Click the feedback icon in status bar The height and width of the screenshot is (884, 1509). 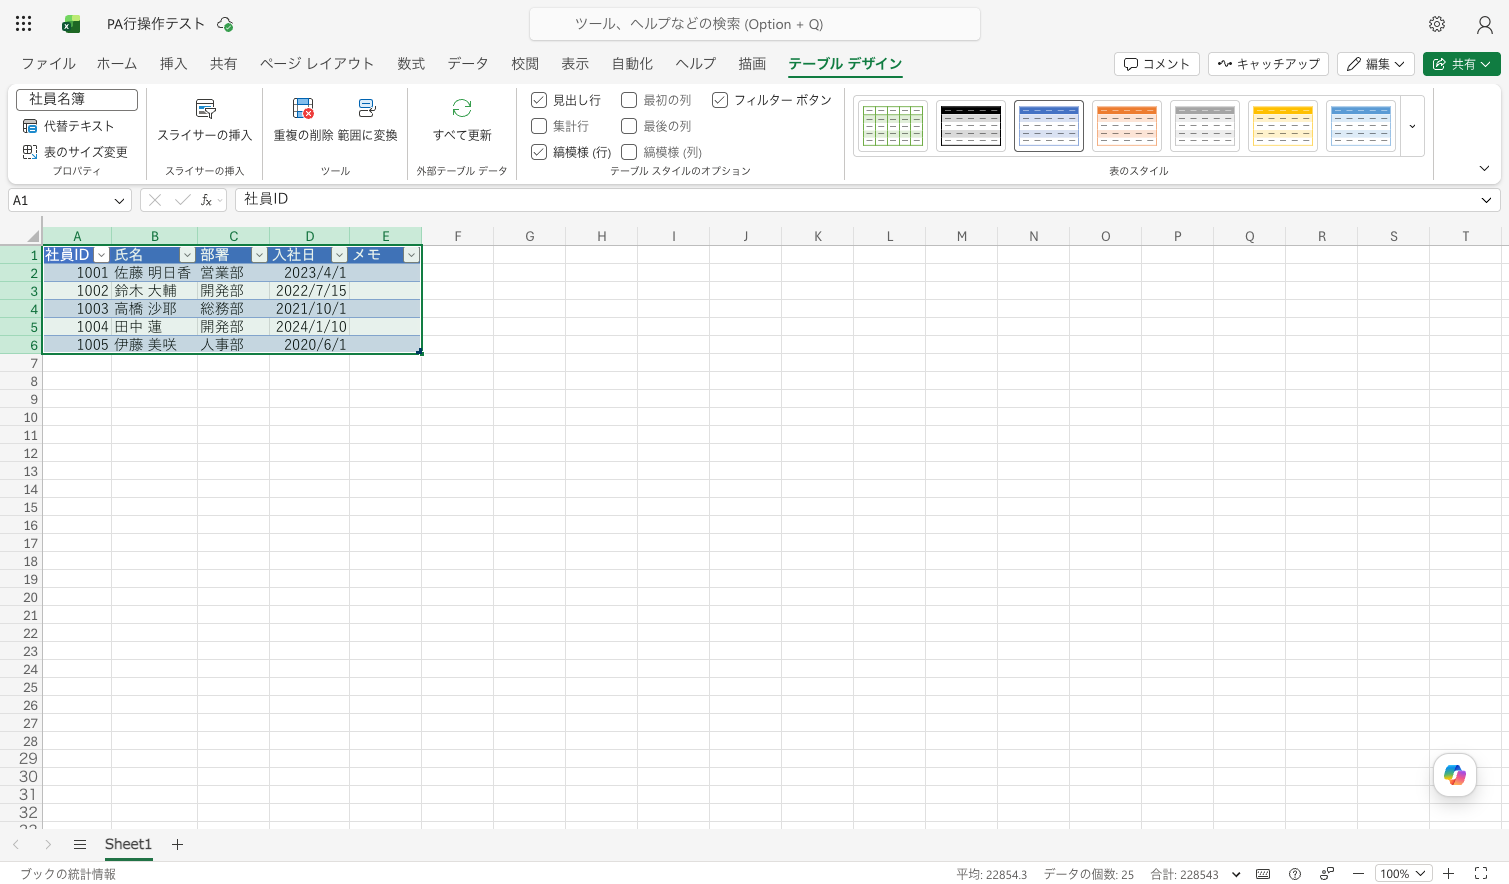click(1327, 874)
